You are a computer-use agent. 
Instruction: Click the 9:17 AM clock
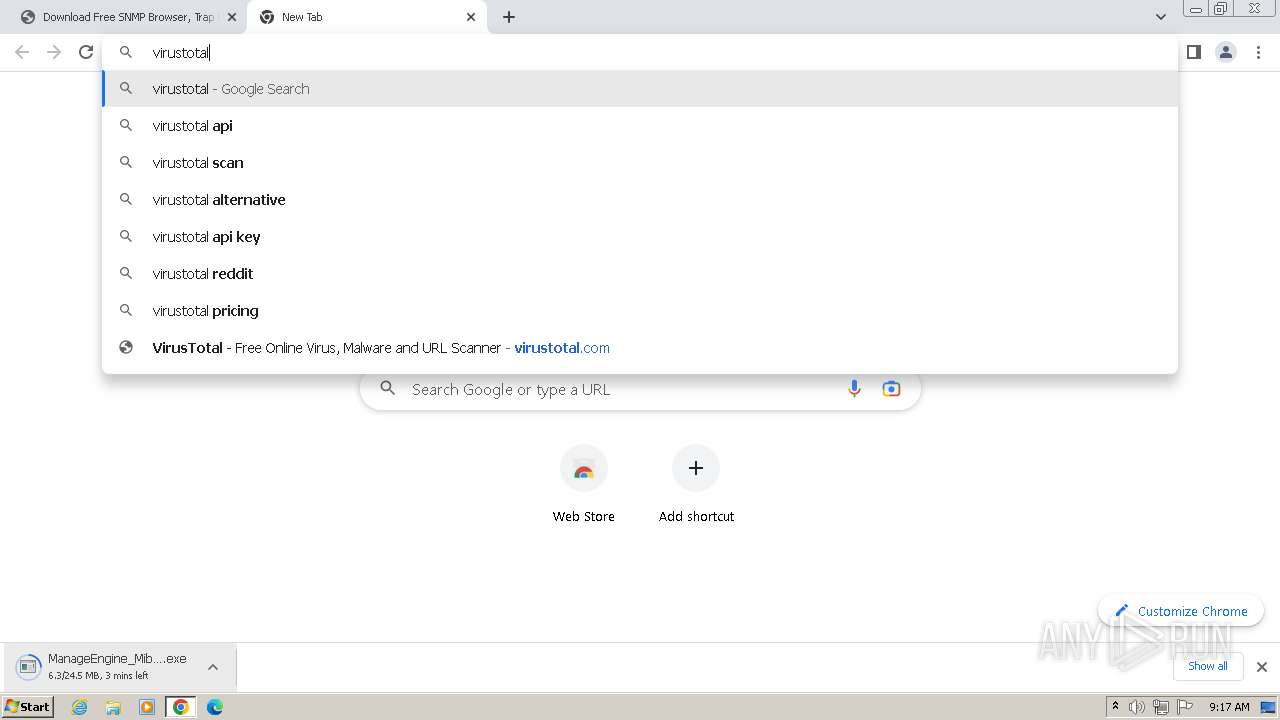pyautogui.click(x=1229, y=707)
